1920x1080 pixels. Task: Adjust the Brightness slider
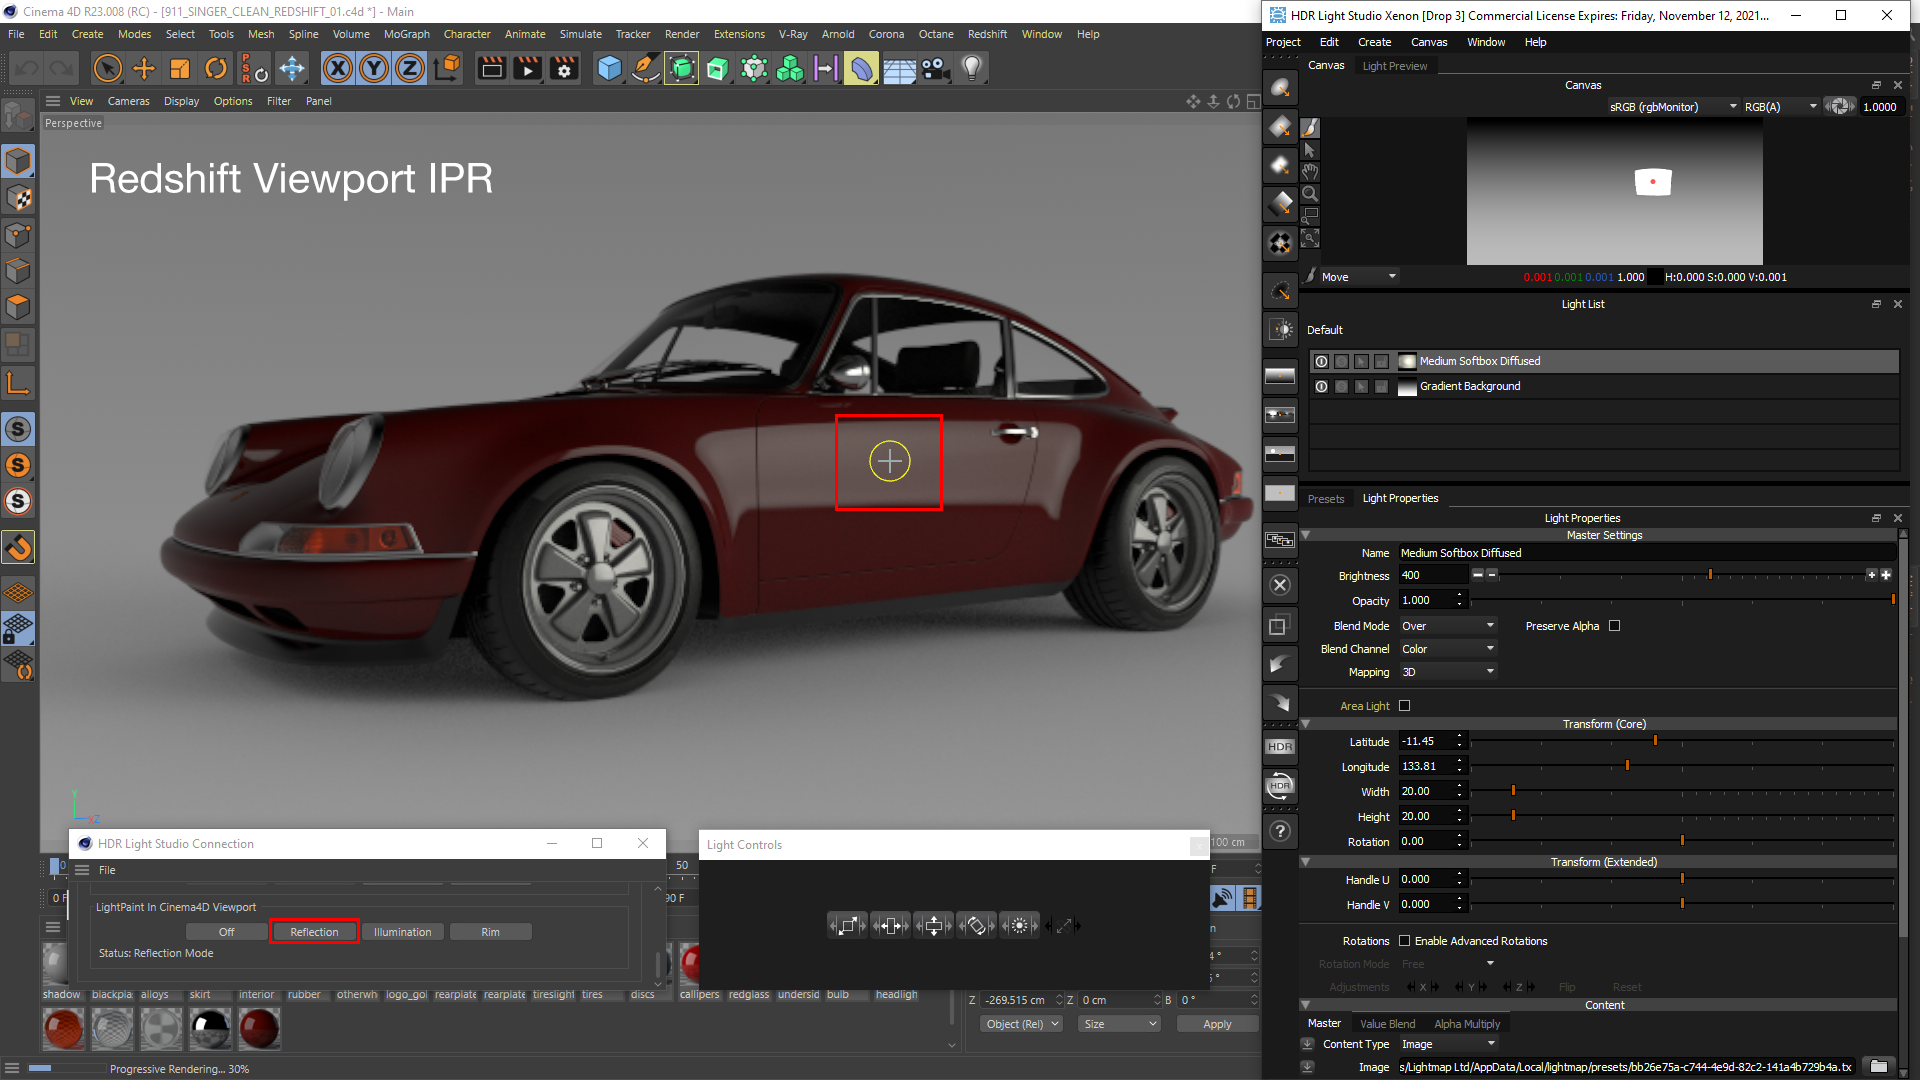(x=1710, y=575)
